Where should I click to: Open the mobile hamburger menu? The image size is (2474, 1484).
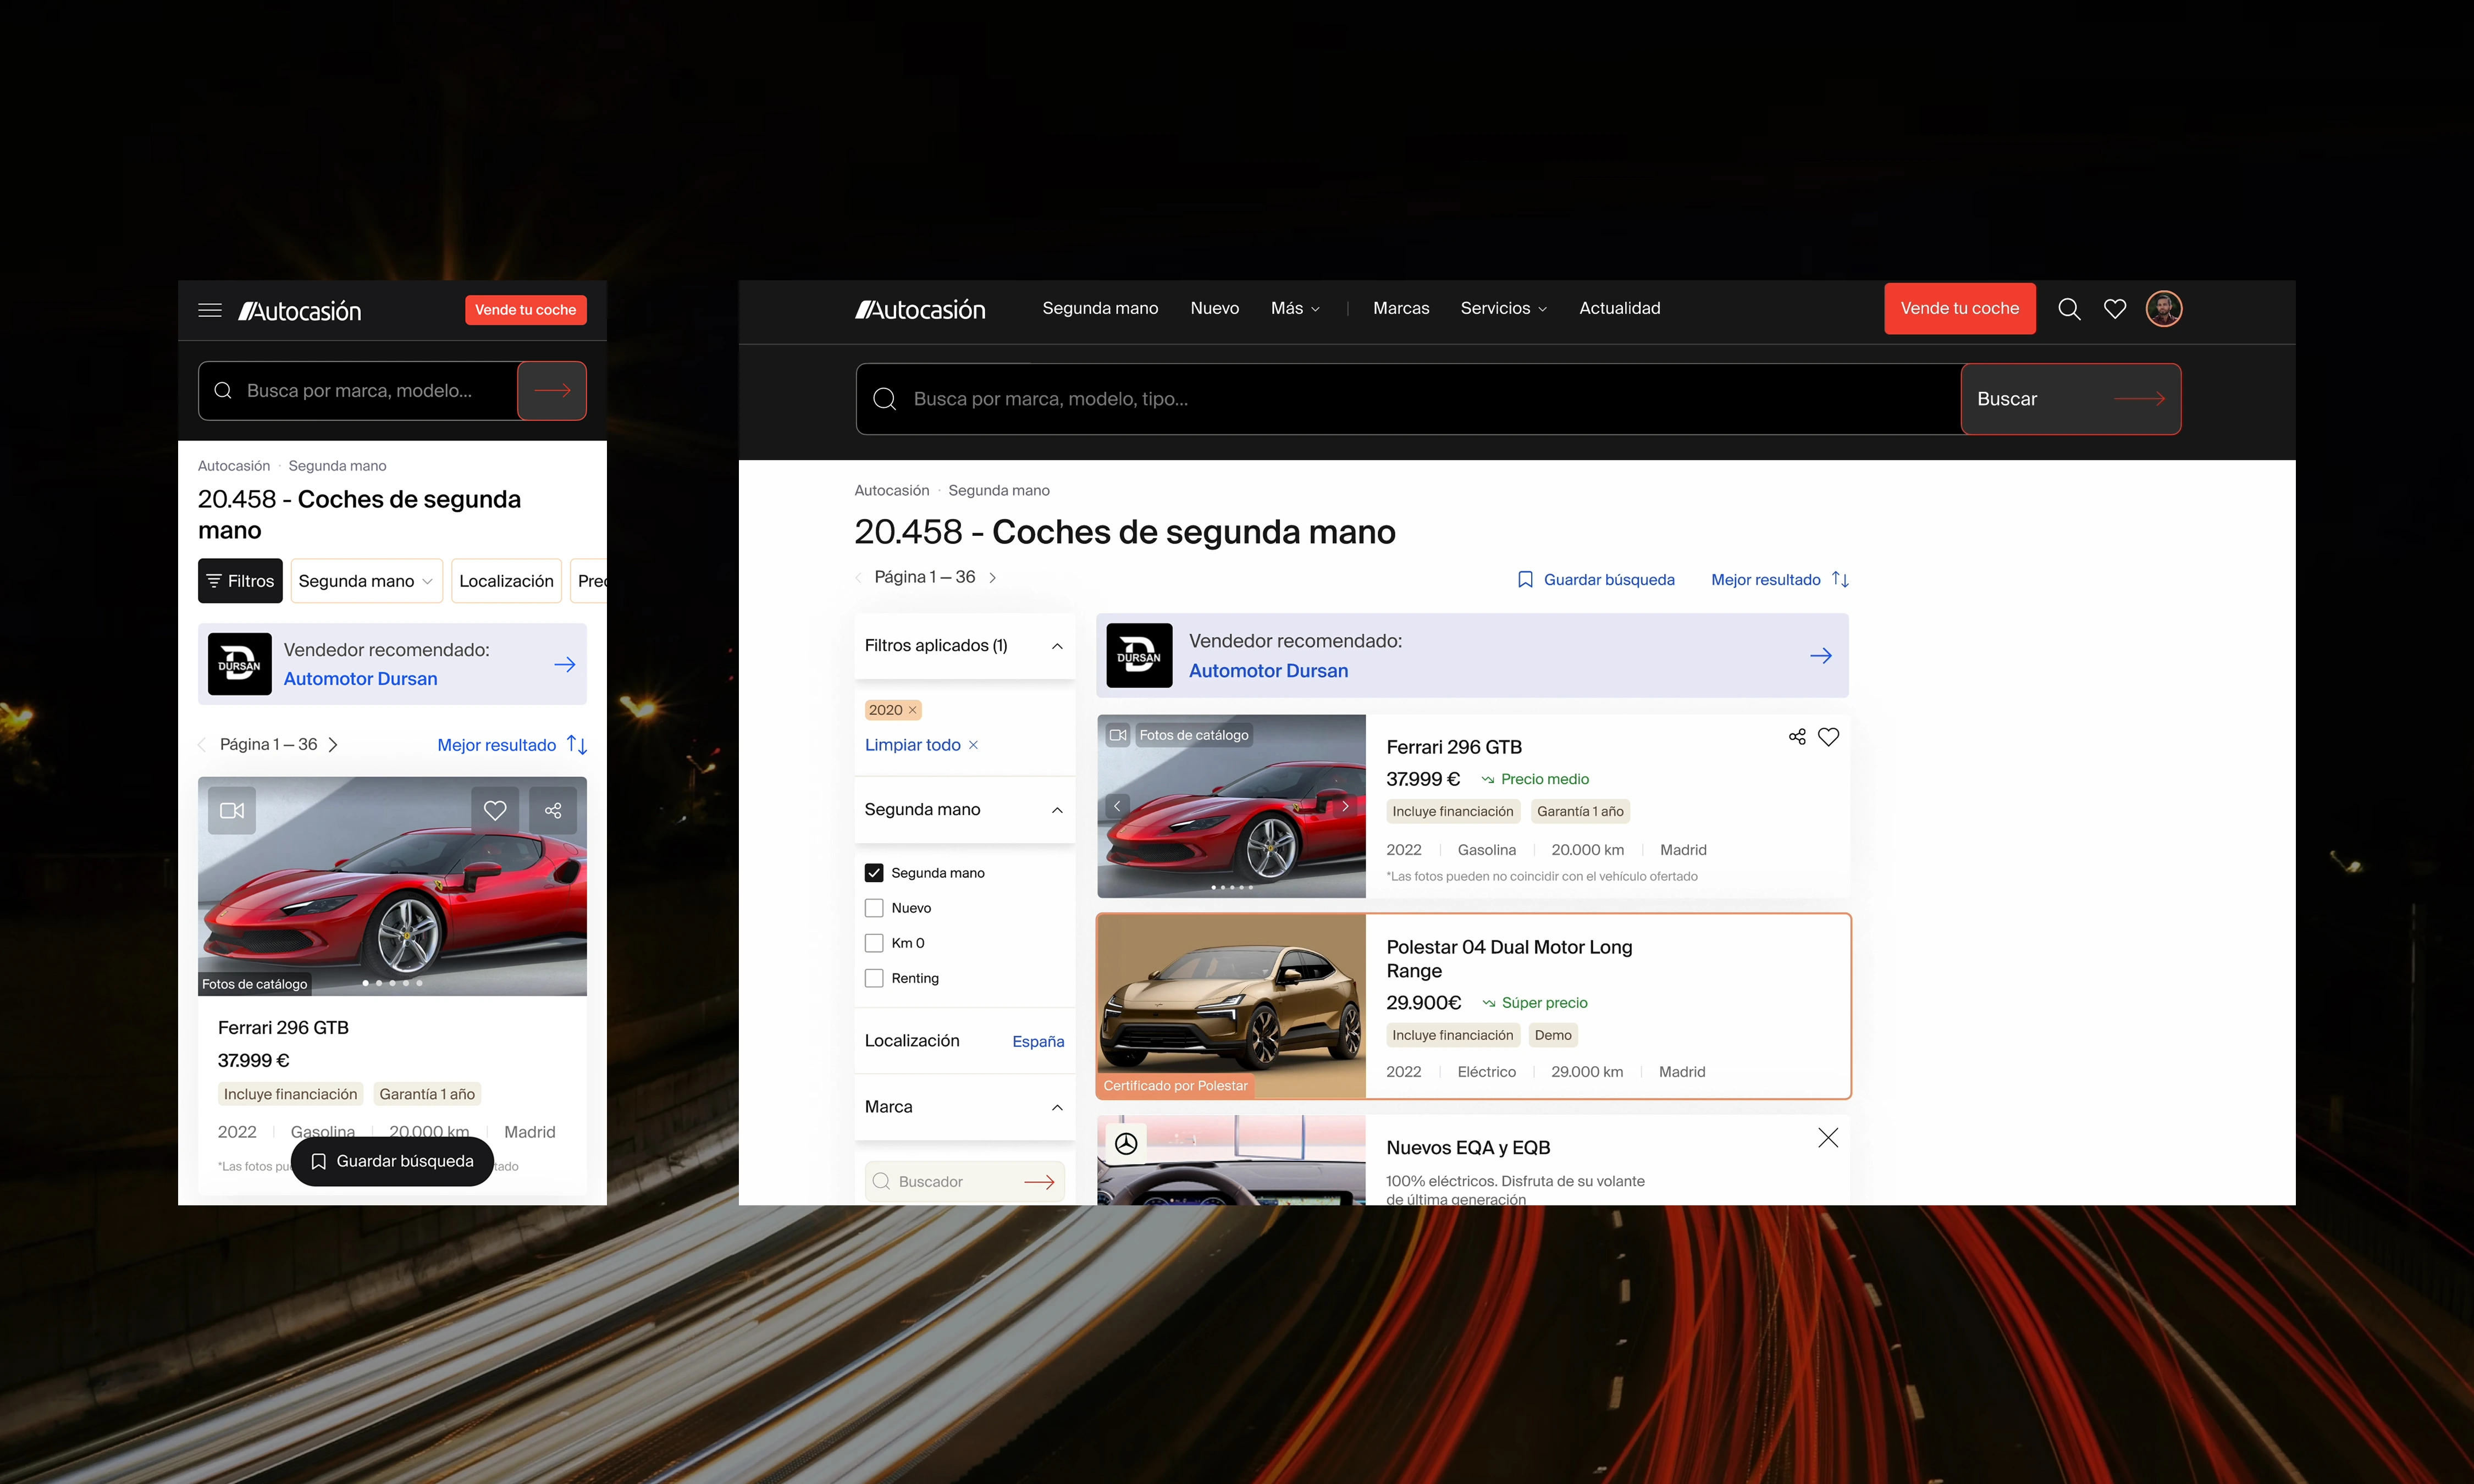coord(210,310)
